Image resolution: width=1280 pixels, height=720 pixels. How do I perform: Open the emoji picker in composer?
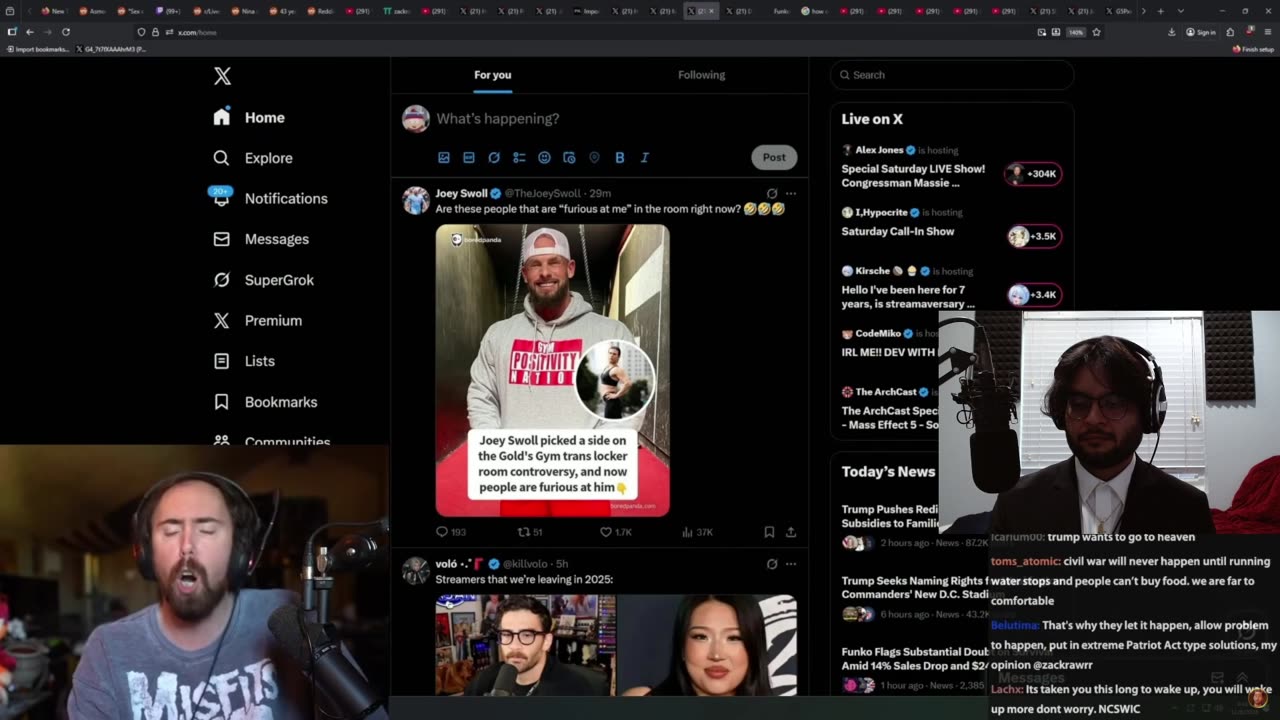[544, 157]
